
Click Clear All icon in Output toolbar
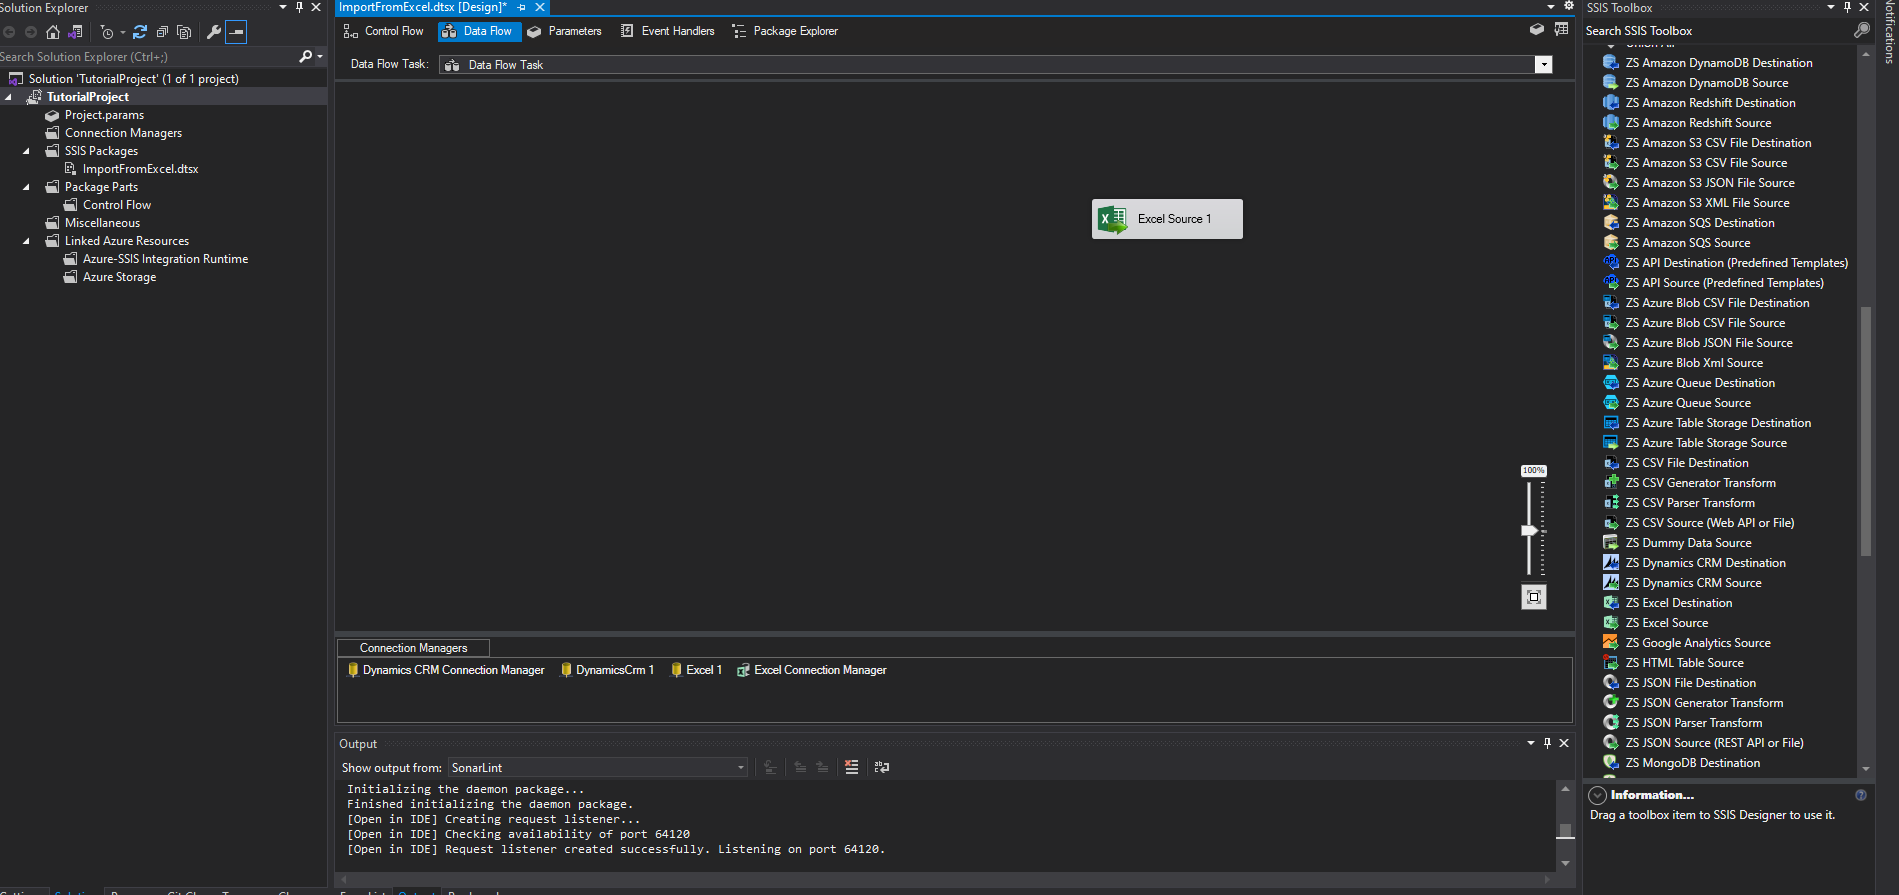pyautogui.click(x=851, y=767)
